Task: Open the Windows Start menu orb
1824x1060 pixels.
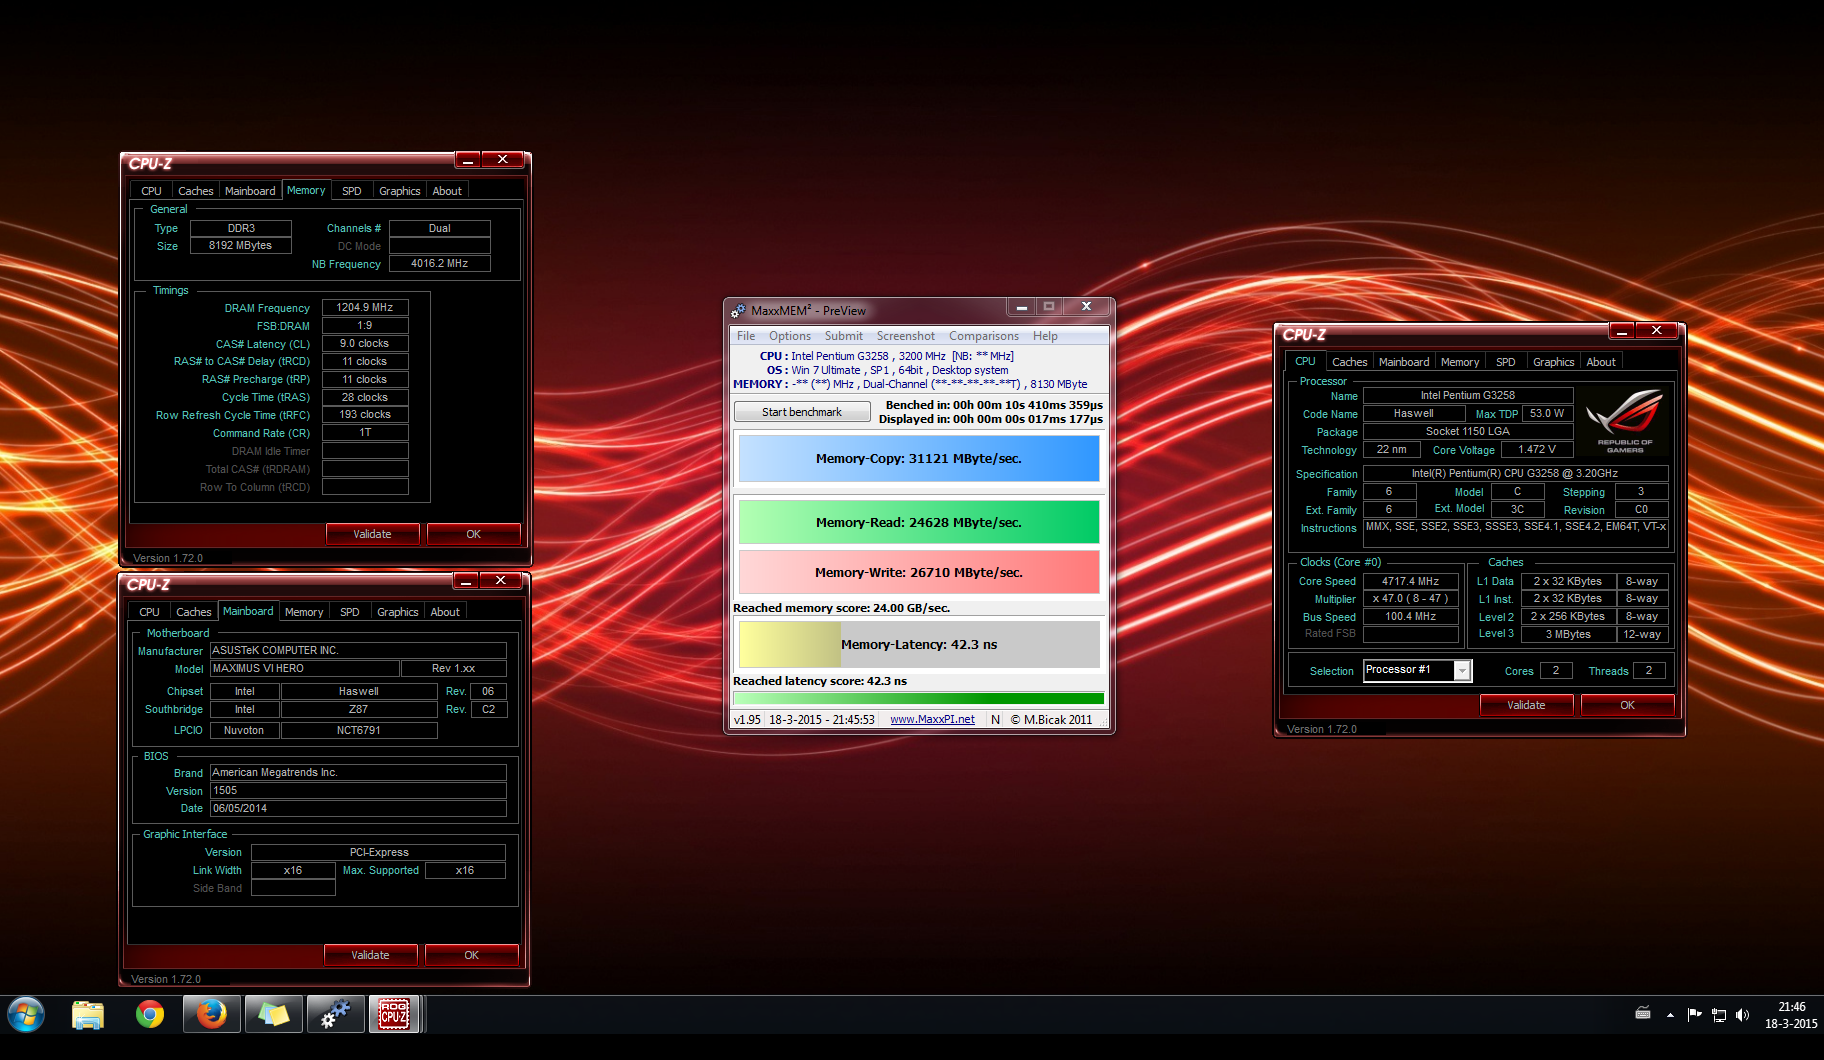Action: tap(26, 1015)
